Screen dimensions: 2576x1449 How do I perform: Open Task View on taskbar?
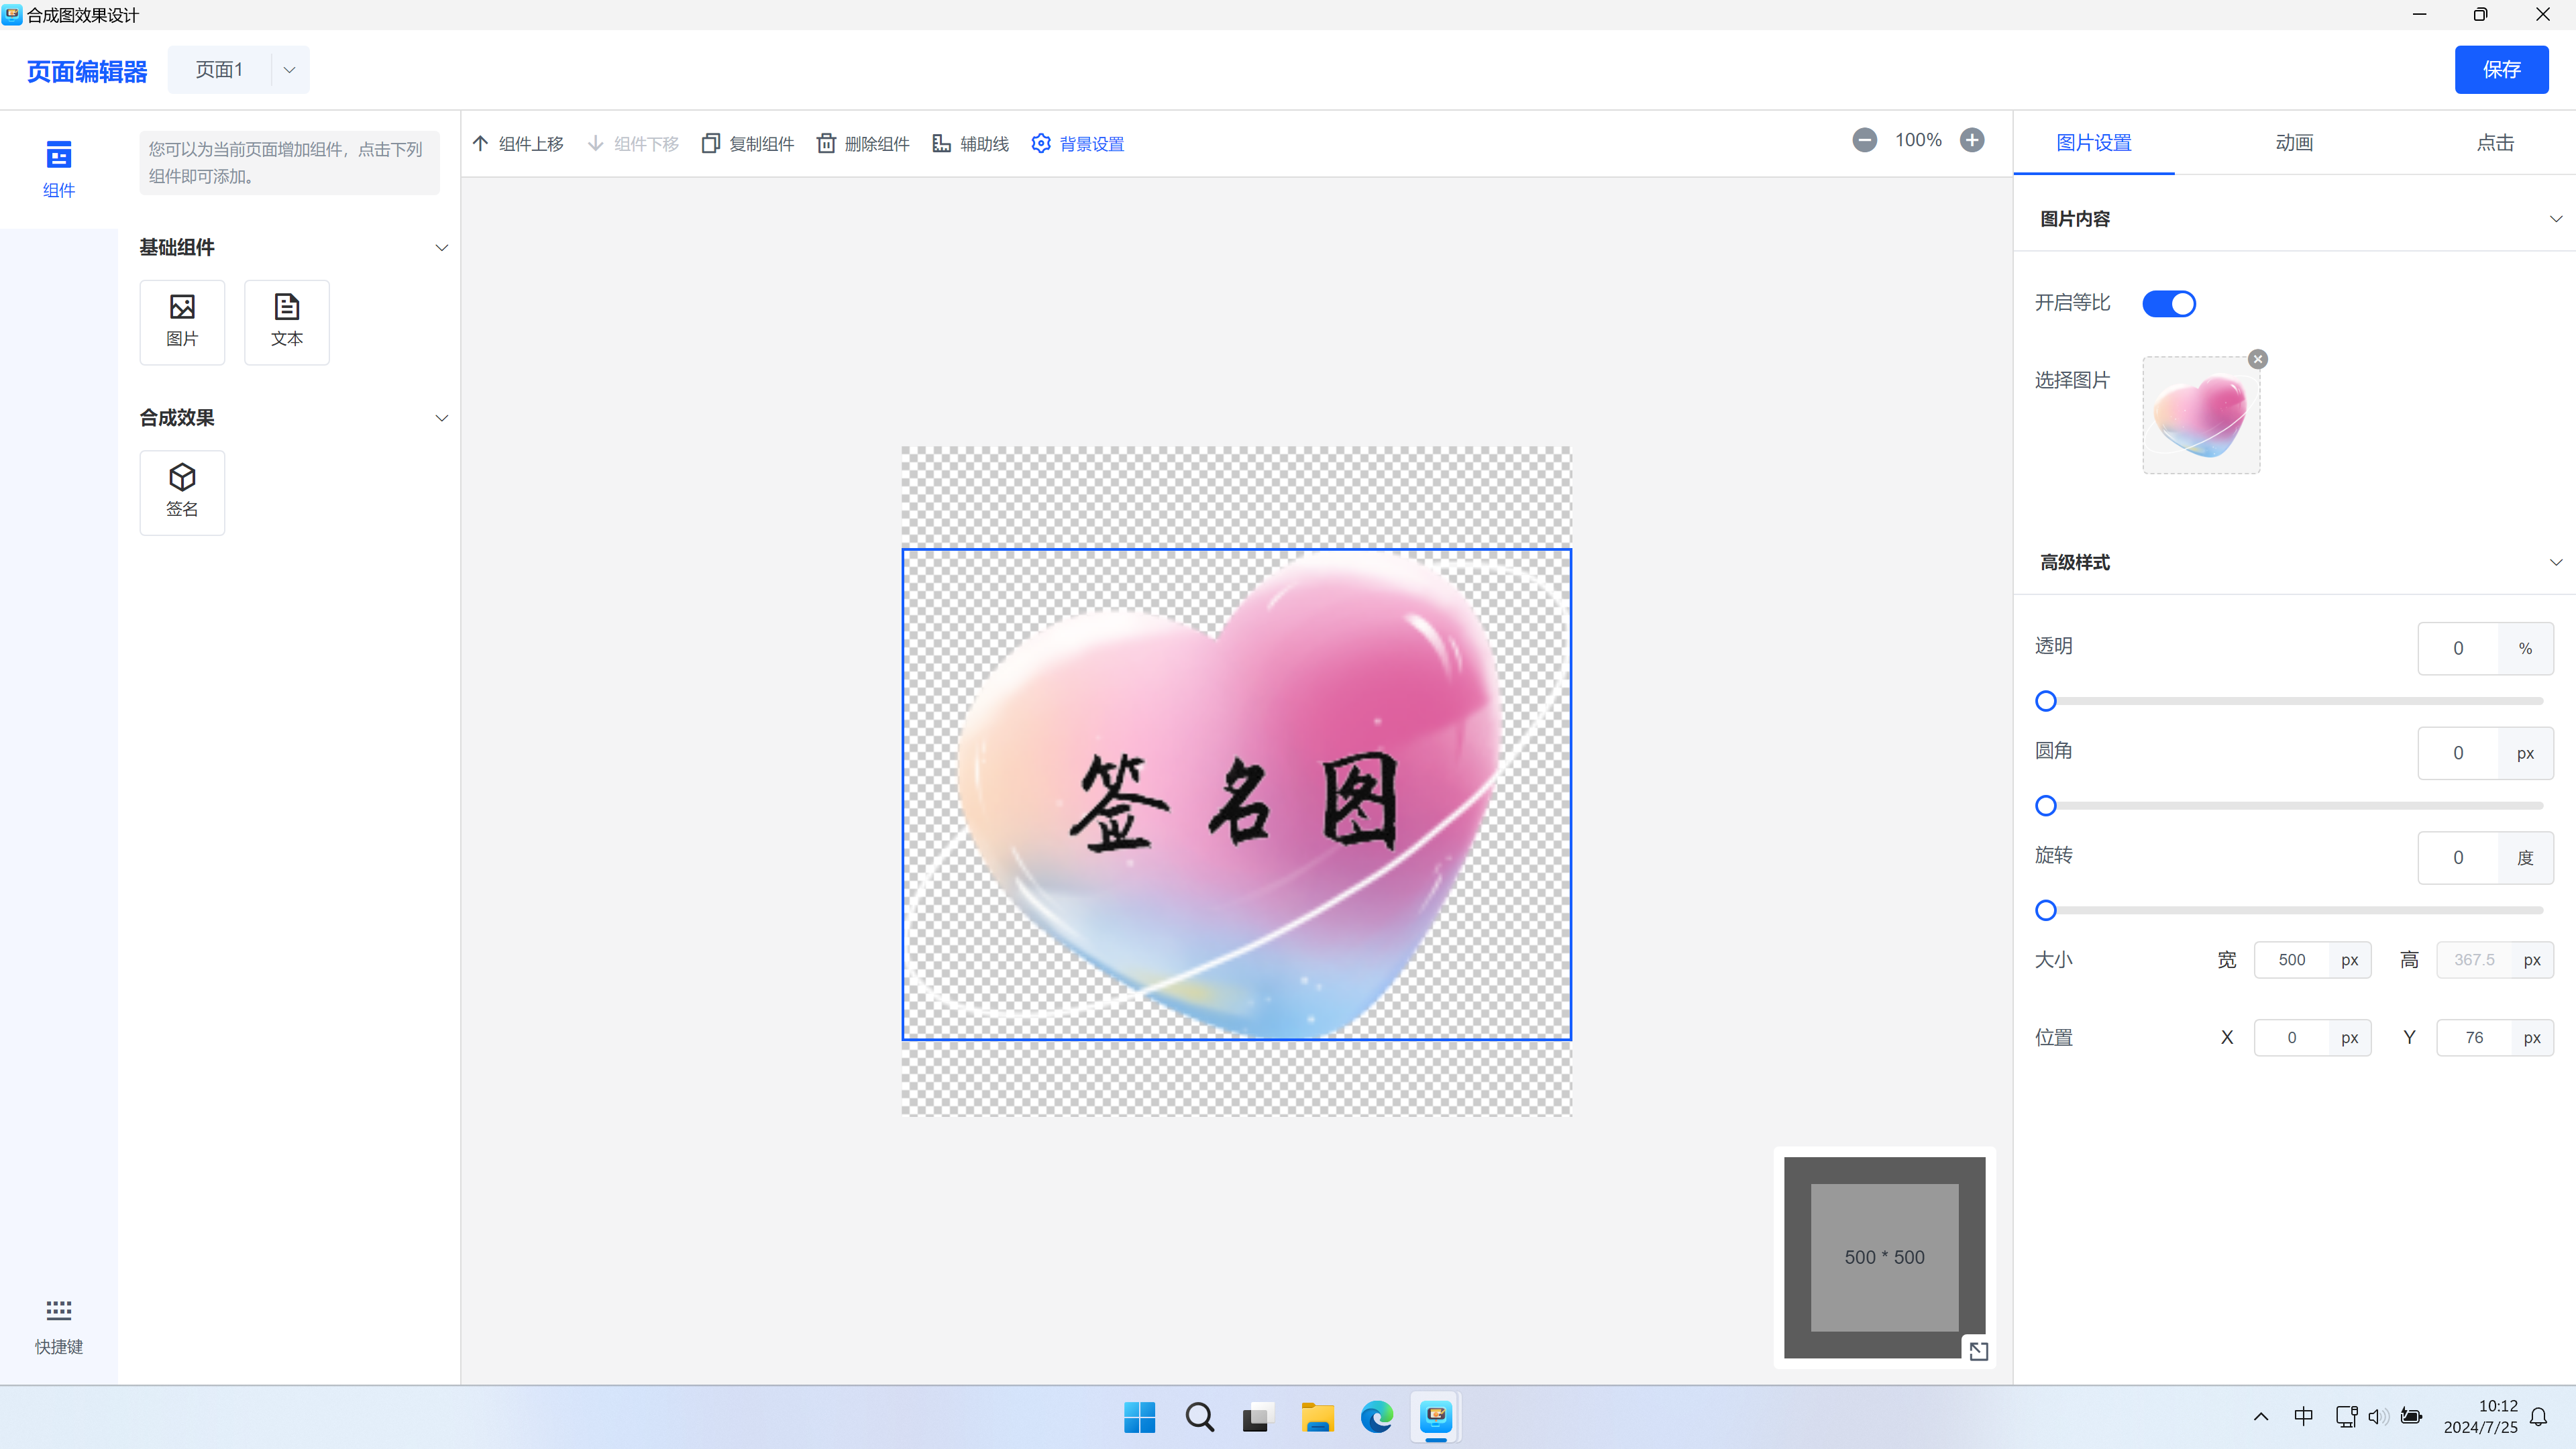(1258, 1417)
